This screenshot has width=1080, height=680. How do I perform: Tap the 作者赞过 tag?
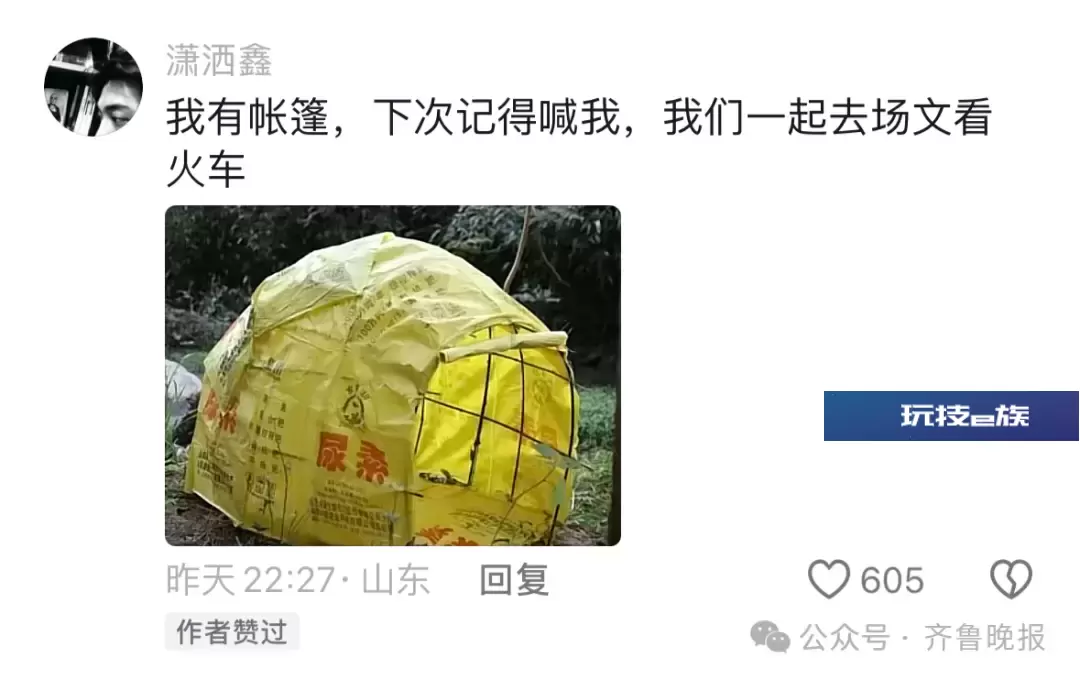tap(232, 632)
